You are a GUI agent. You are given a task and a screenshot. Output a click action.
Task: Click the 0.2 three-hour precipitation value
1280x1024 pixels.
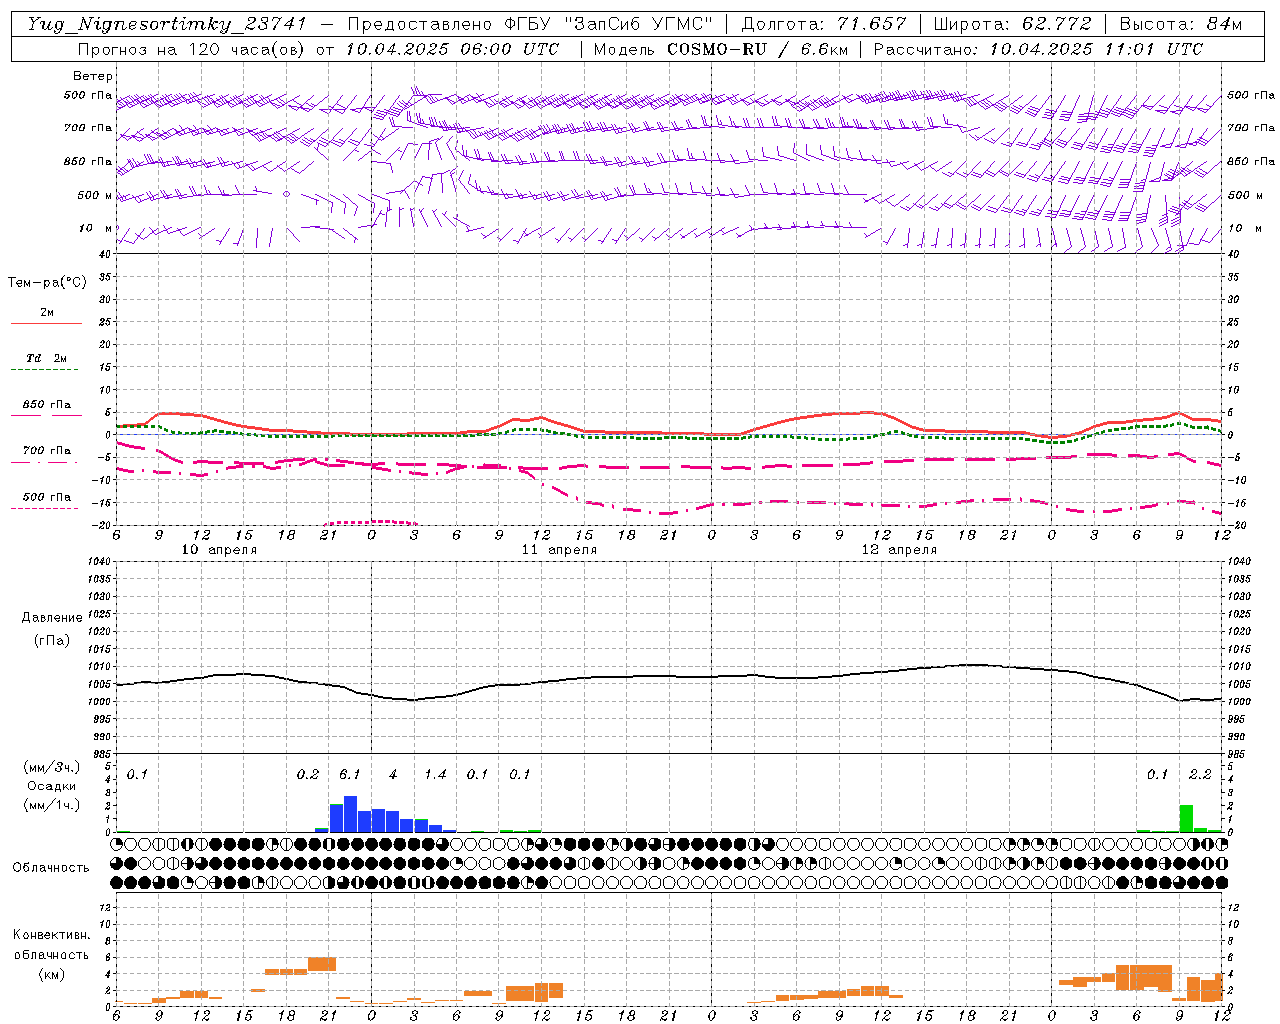308,775
